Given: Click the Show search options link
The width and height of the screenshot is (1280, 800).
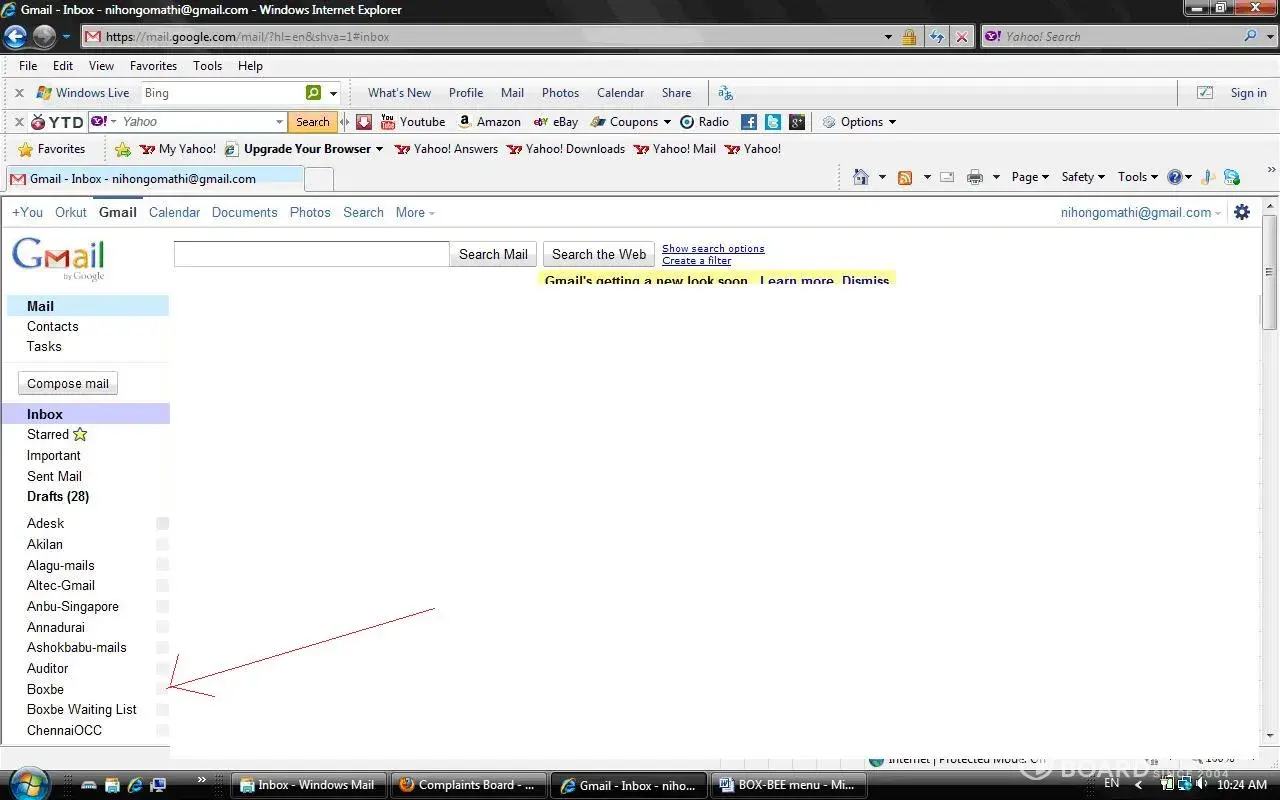Looking at the screenshot, I should tap(713, 248).
